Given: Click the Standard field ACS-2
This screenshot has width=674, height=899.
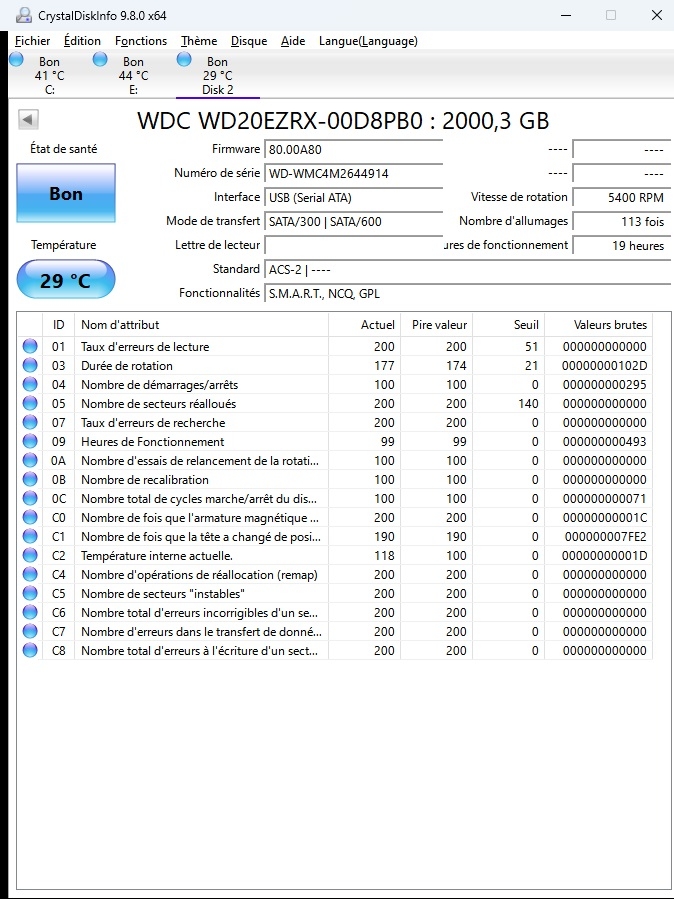Looking at the screenshot, I should [467, 269].
